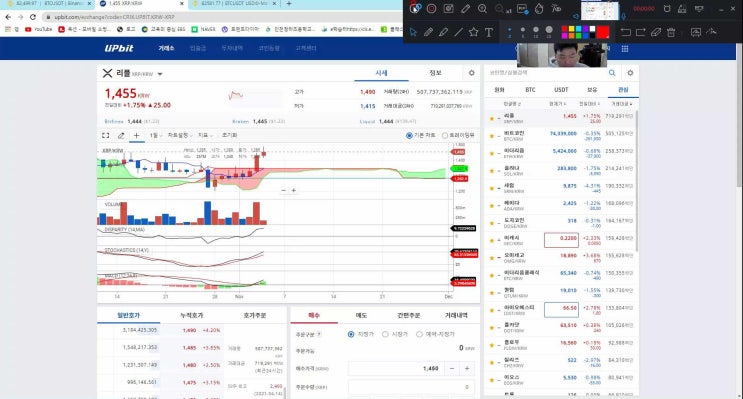The image size is (743, 399).
Task: Open the whiteboard icon in annotation bar
Action: coord(696,32)
